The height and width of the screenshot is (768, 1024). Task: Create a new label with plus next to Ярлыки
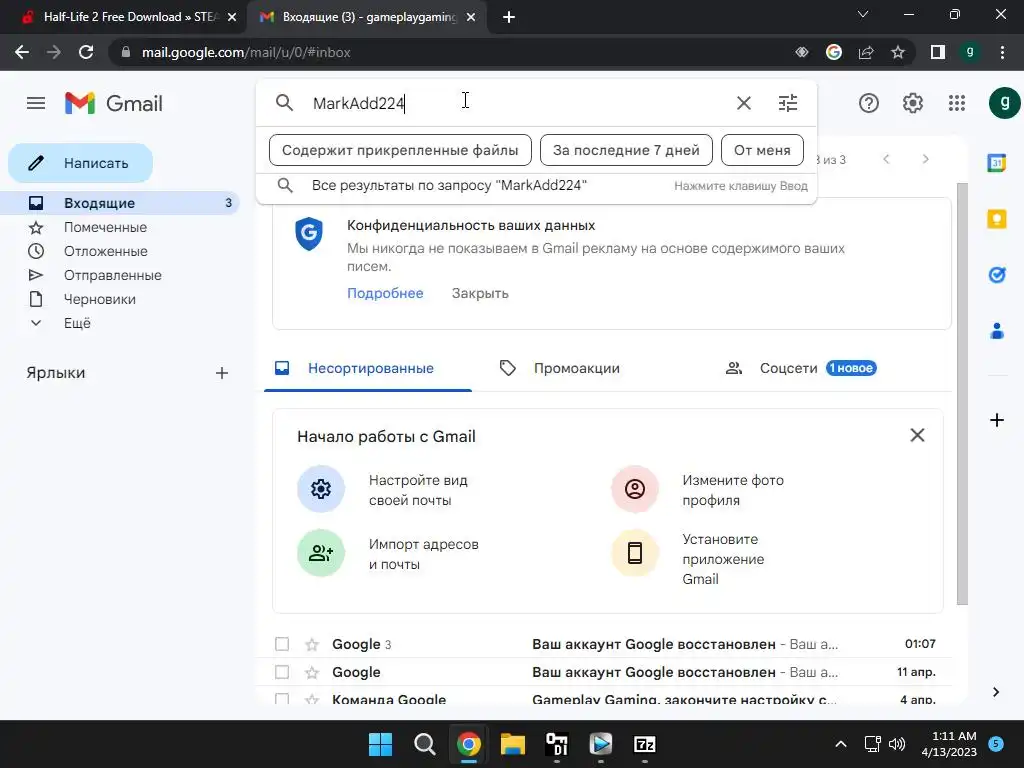(222, 373)
